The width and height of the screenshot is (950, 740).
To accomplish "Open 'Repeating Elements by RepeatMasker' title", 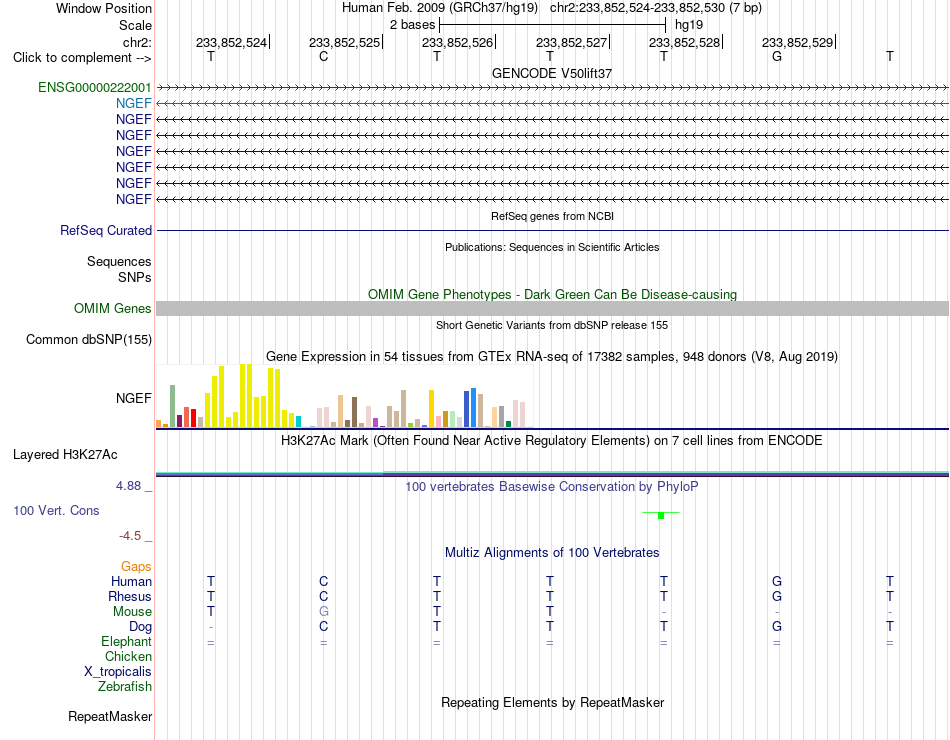I will point(552,702).
